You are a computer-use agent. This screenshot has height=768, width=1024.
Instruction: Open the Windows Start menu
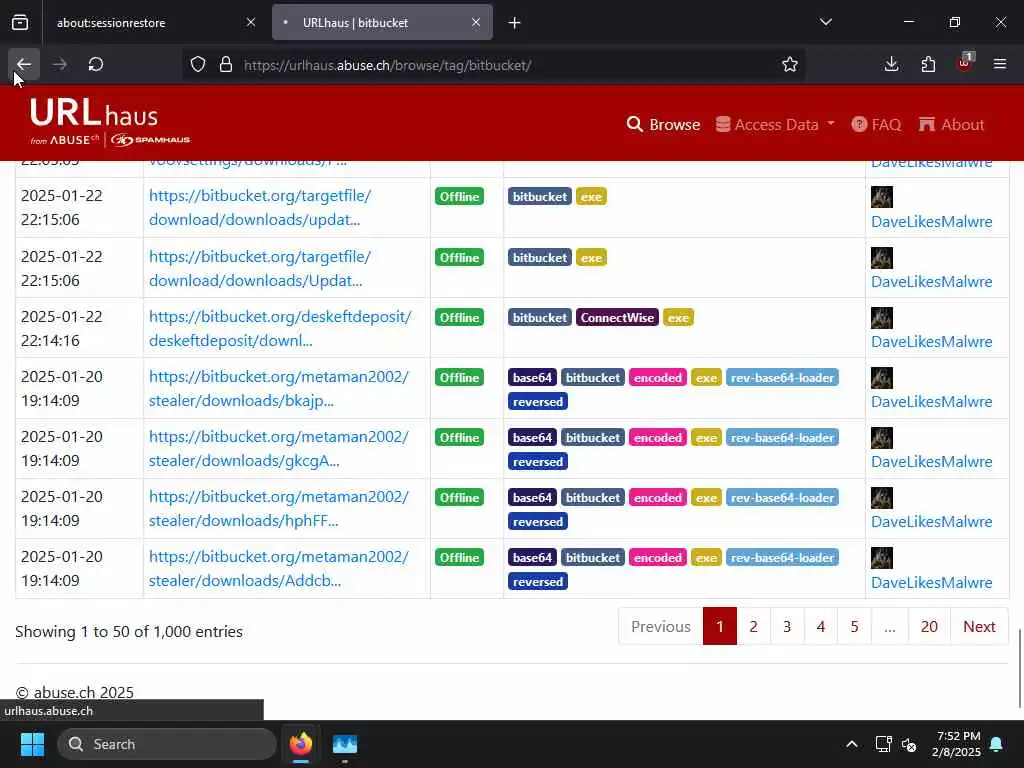32,744
